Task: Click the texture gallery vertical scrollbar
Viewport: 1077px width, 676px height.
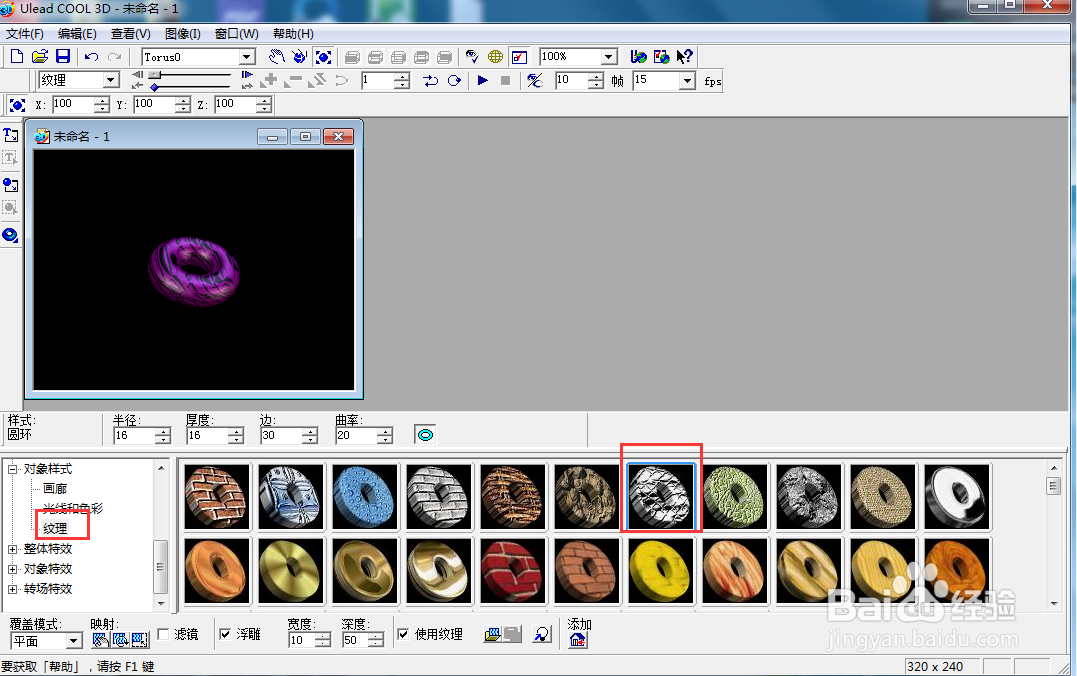Action: (x=1054, y=536)
